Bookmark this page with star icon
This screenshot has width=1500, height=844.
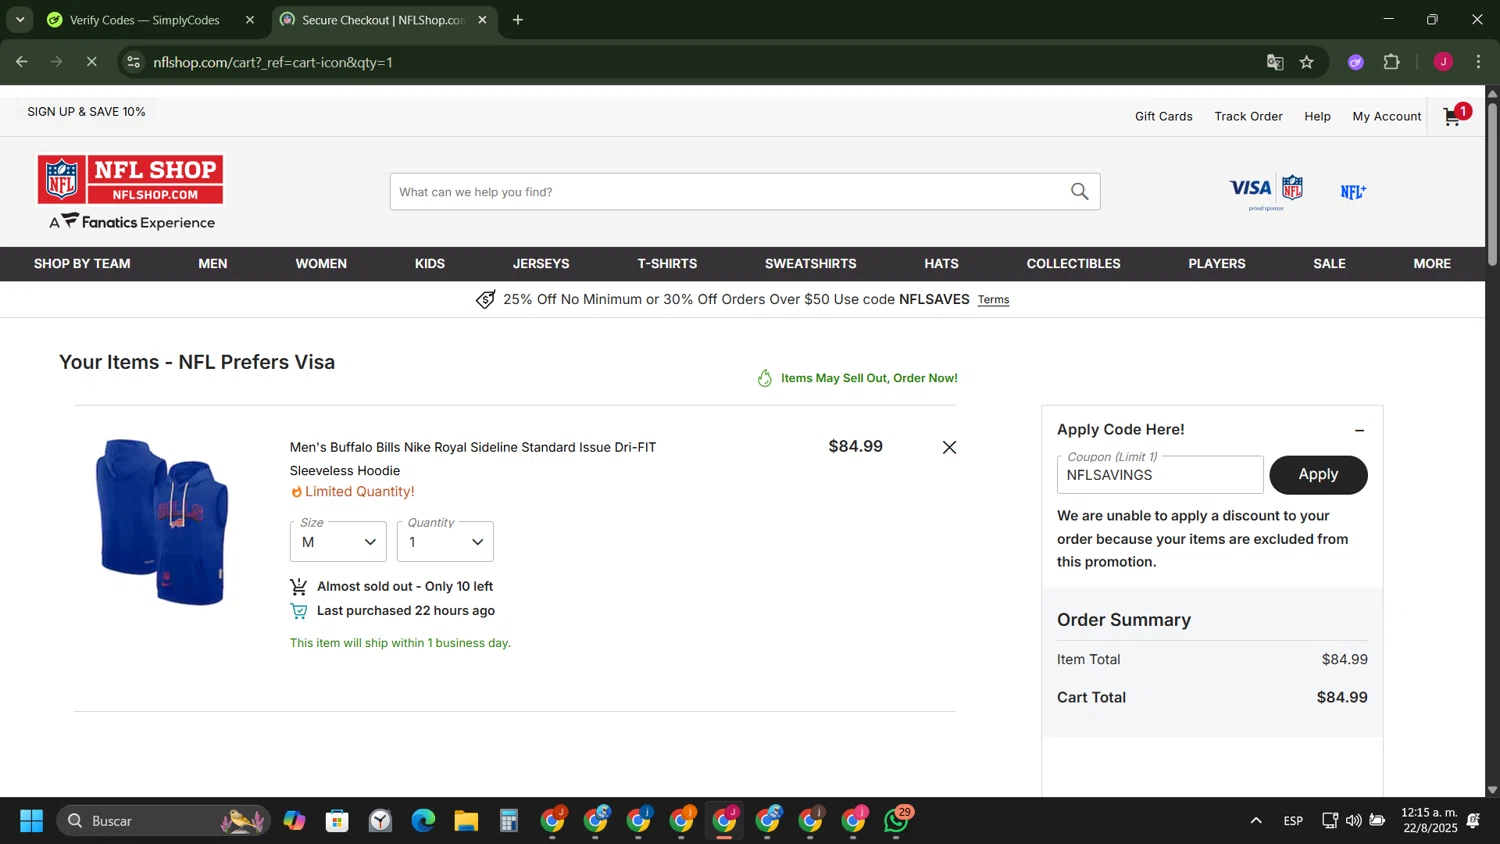point(1306,62)
